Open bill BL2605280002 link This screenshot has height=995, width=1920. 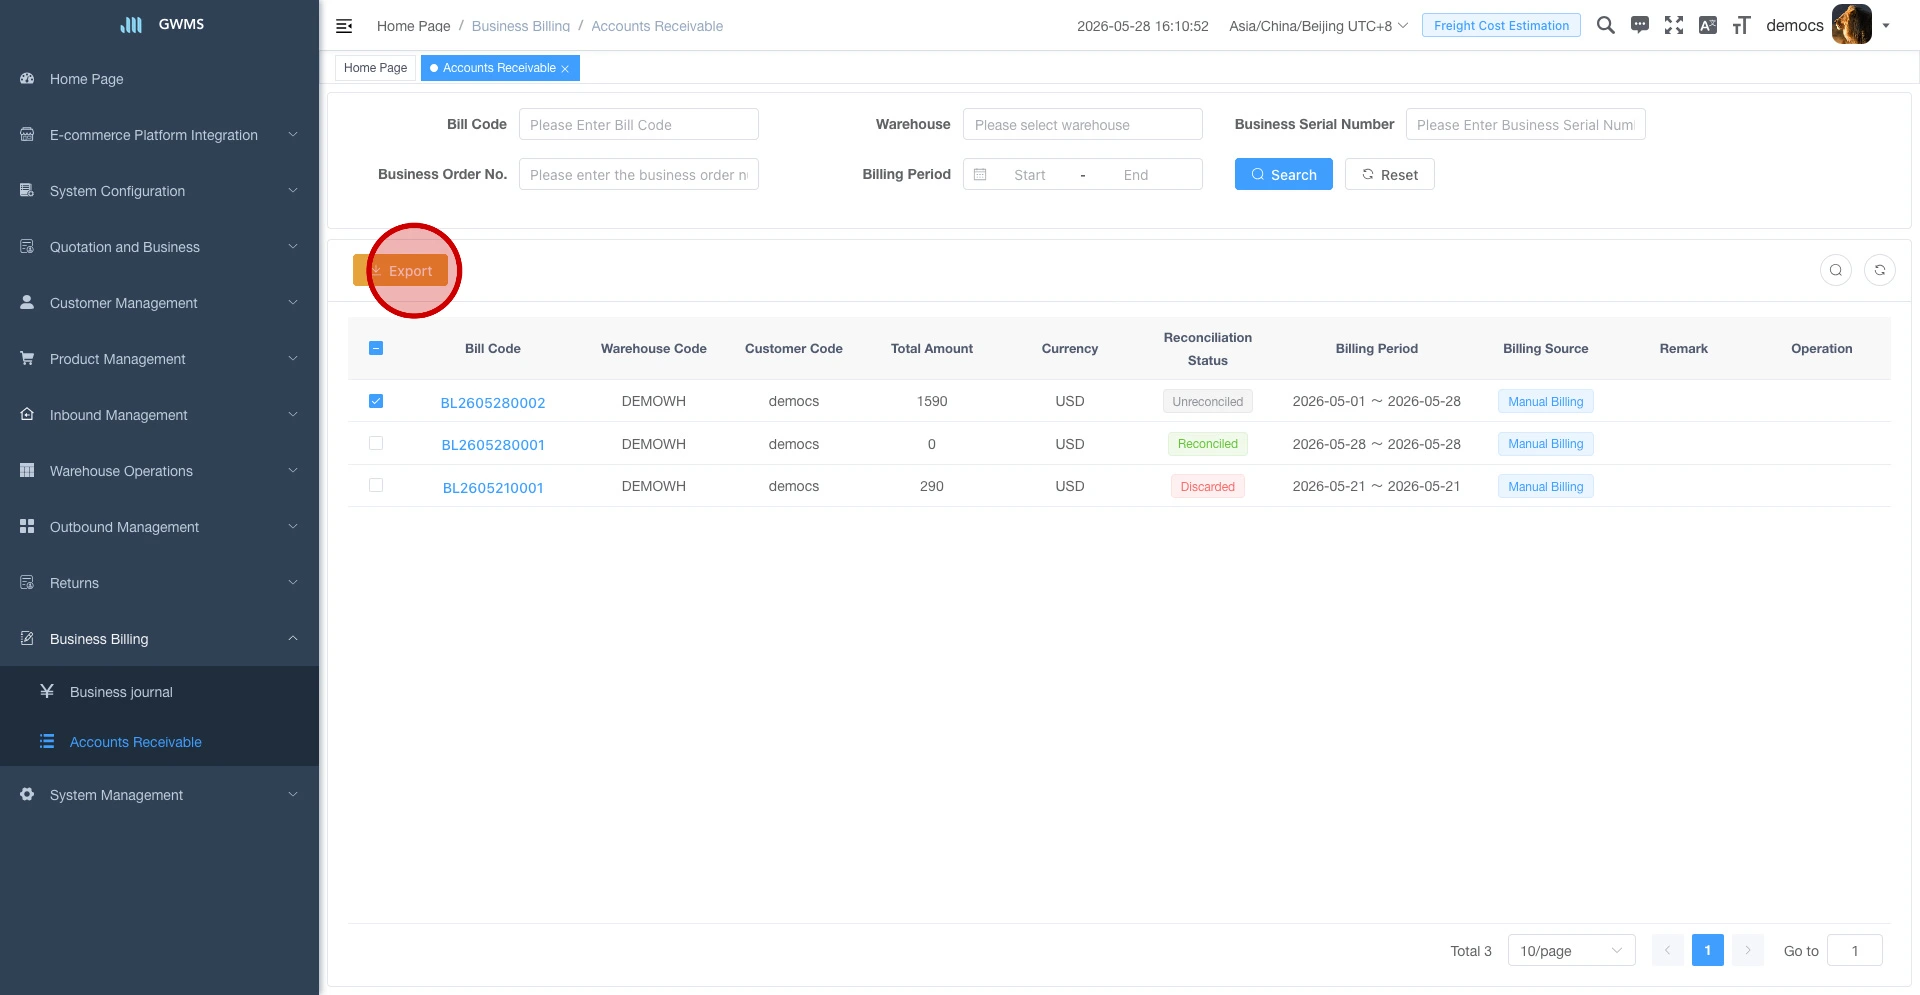pyautogui.click(x=493, y=402)
